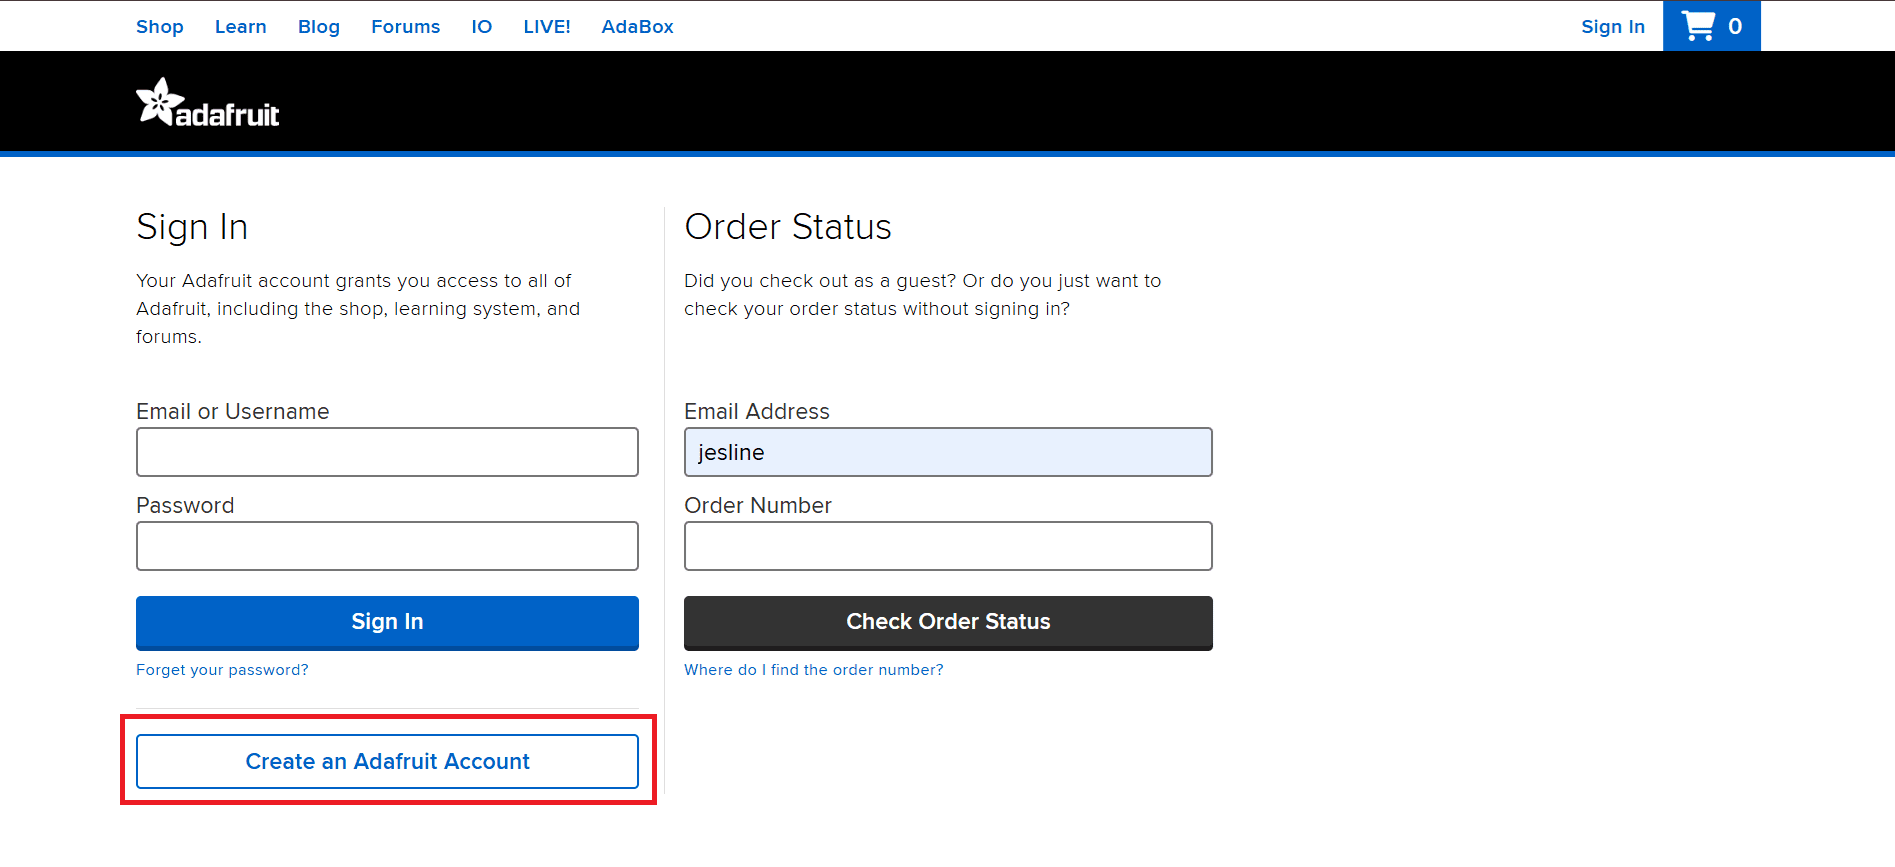Open the Forget your password link
1895x867 pixels.
222,670
